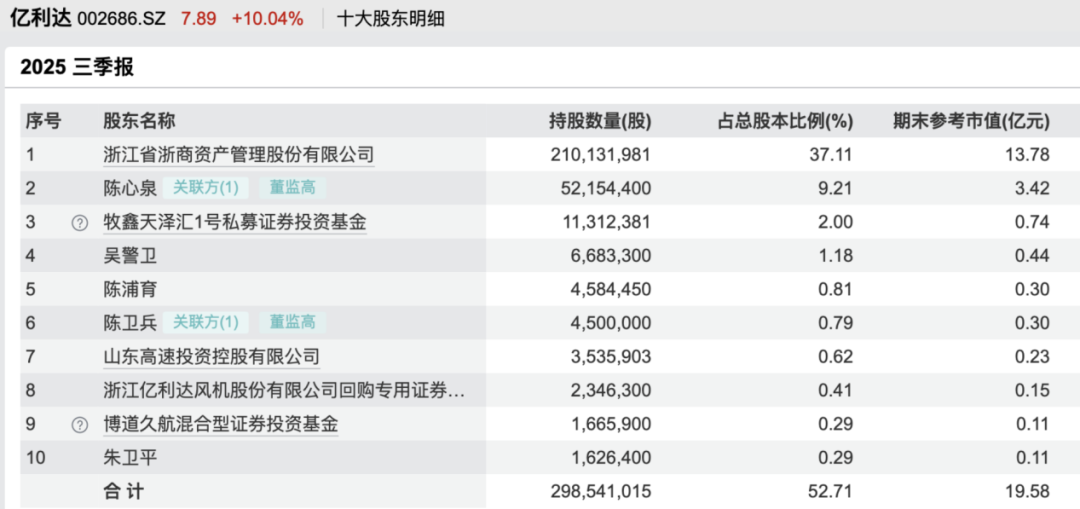Open 博道久航混合型证券投资基金 link
1080x509 pixels.
pyautogui.click(x=221, y=424)
